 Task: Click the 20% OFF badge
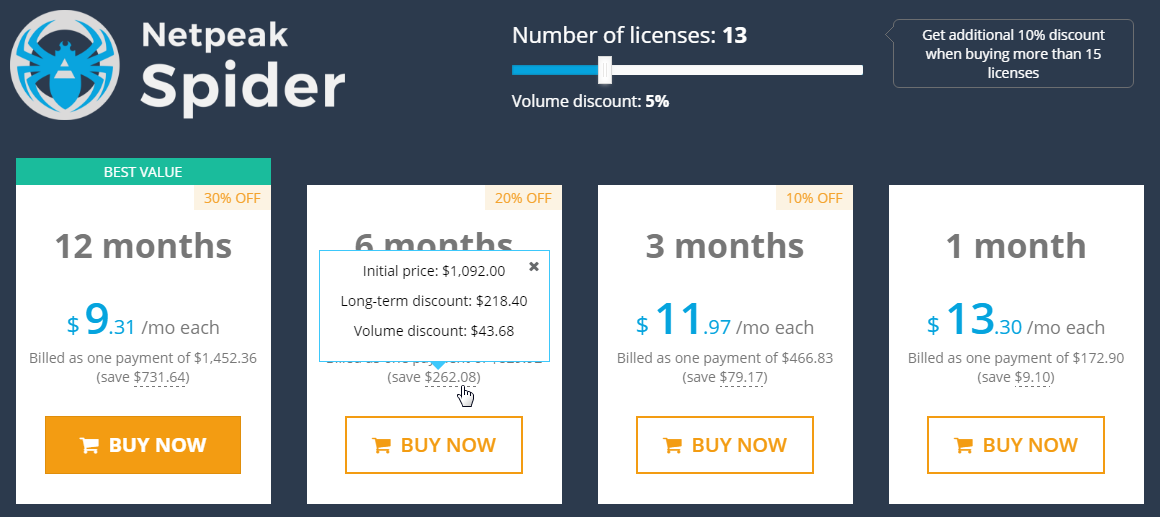[523, 197]
